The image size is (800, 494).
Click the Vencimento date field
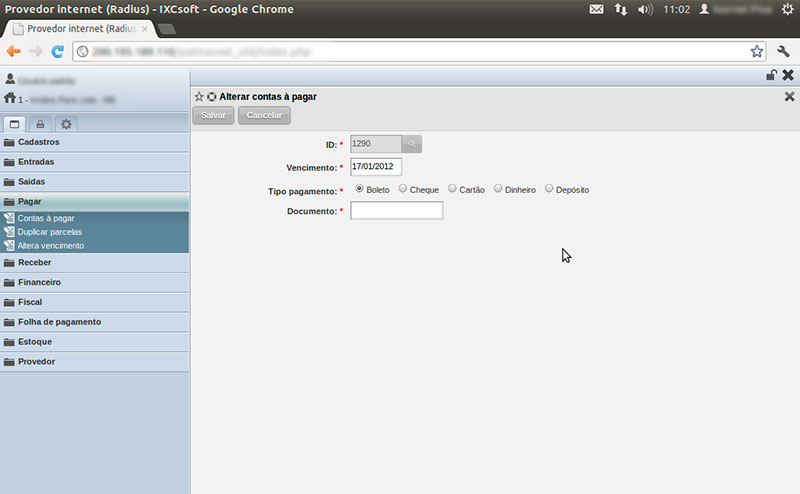click(376, 167)
